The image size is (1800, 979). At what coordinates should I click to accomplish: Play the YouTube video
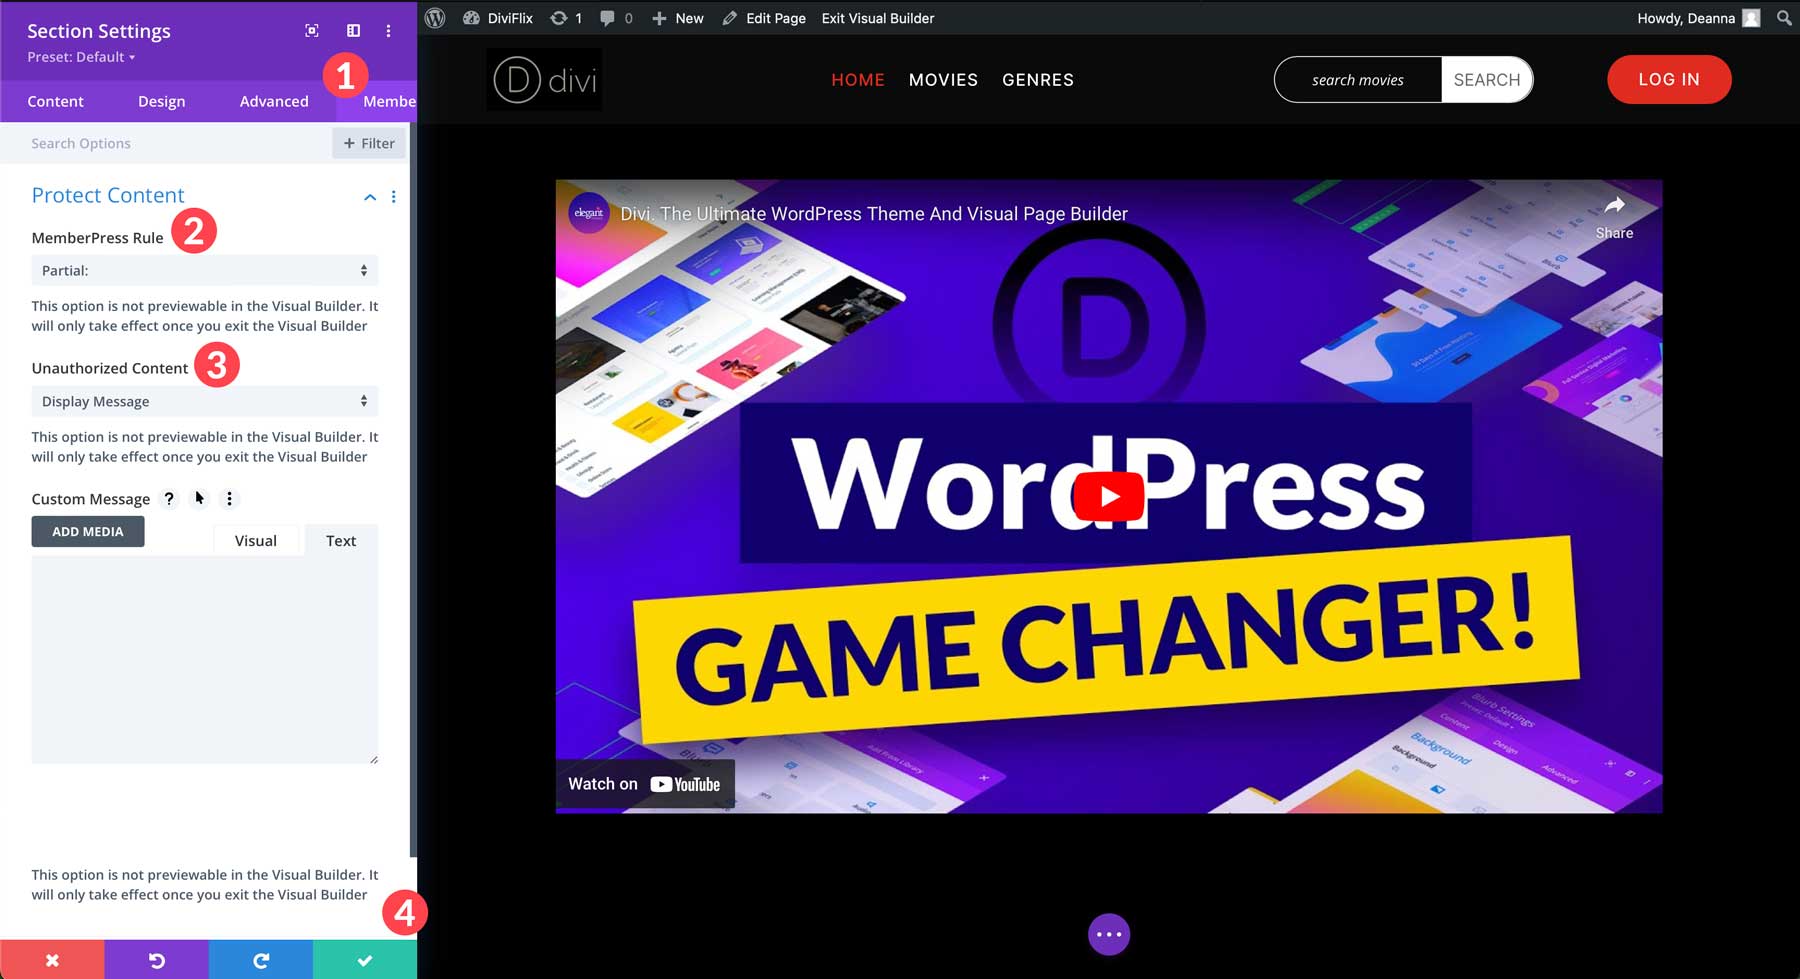pos(1109,497)
